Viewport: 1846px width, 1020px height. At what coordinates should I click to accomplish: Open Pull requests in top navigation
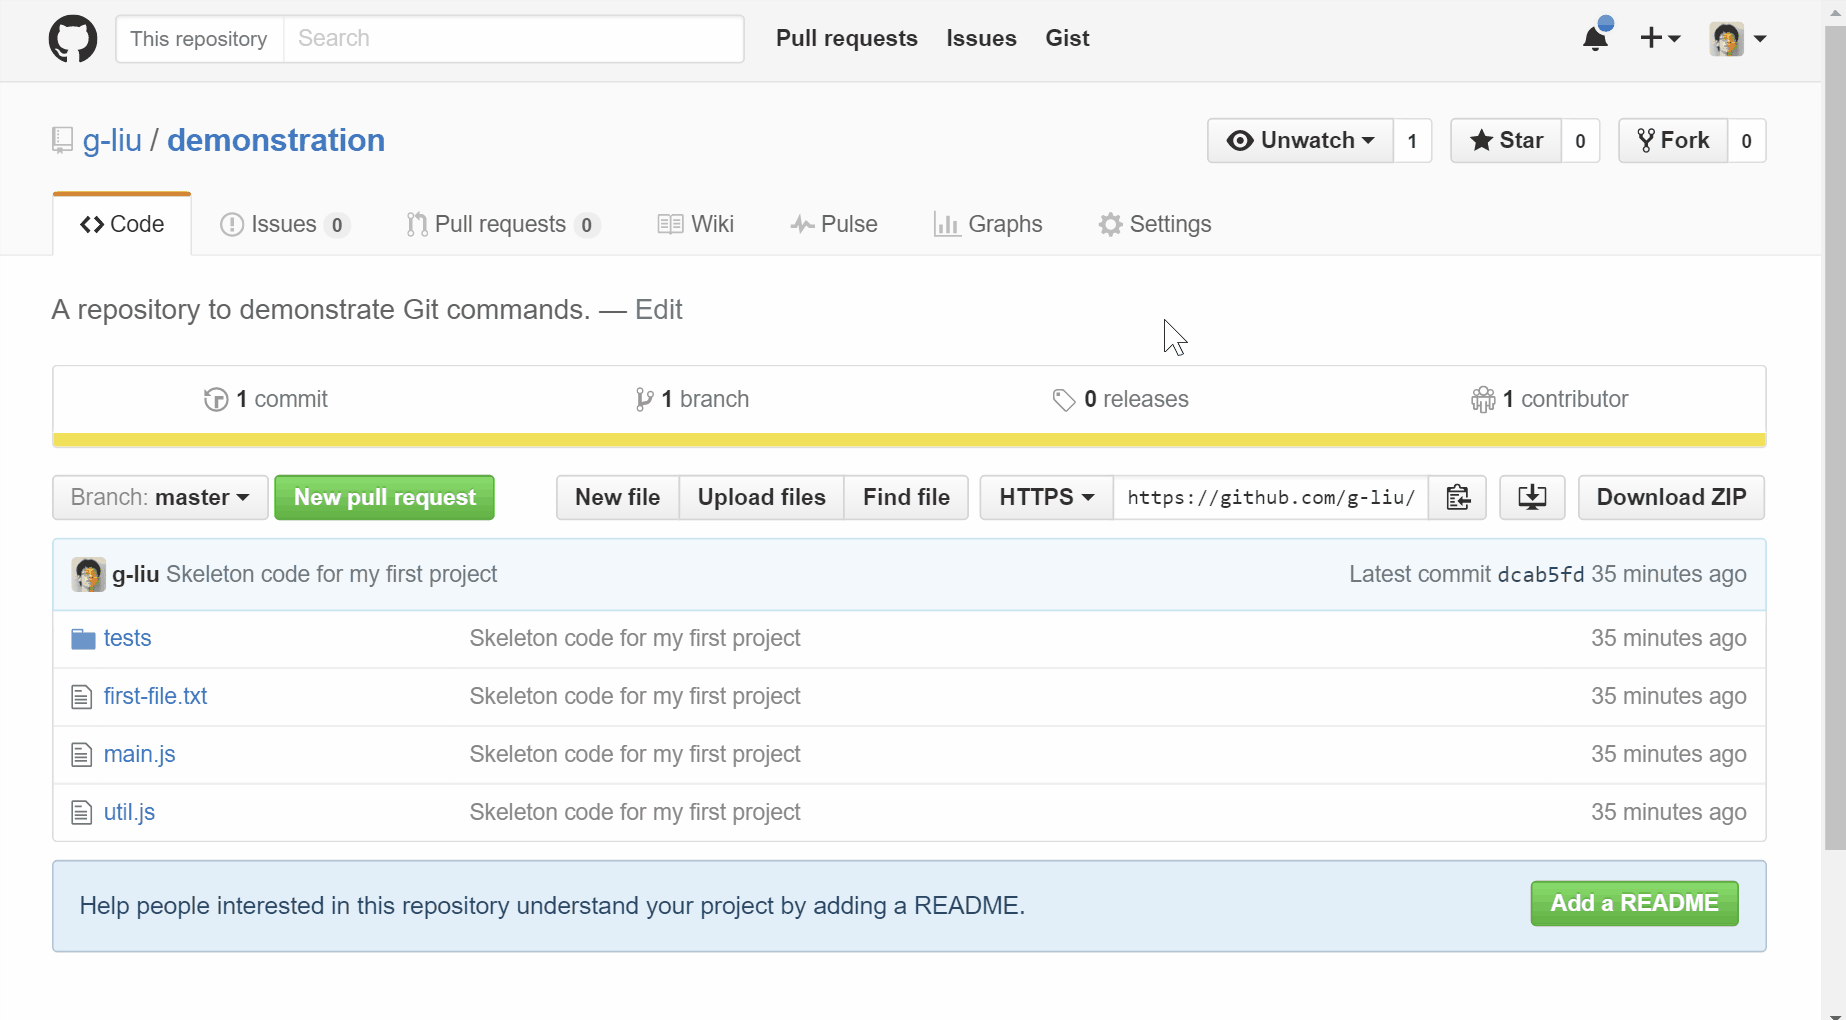[847, 38]
